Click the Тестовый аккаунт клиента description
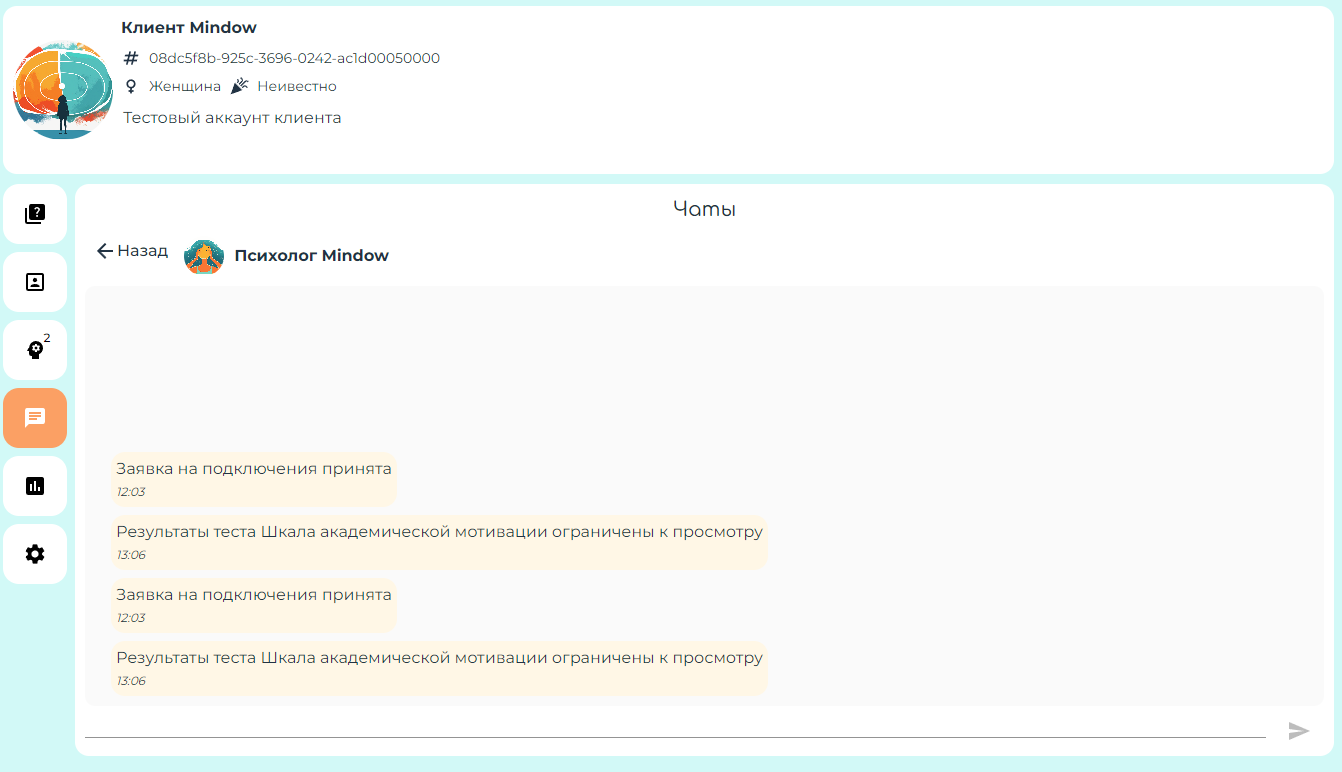Screen dimensions: 1342x772 point(232,118)
